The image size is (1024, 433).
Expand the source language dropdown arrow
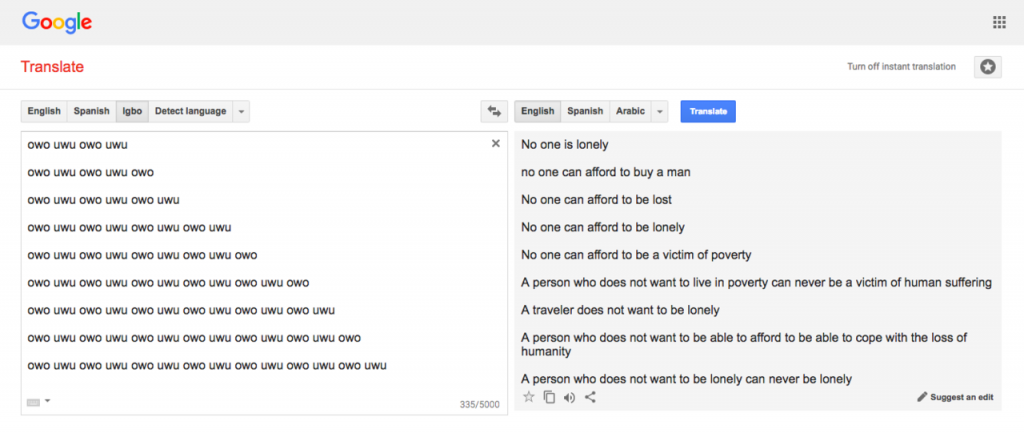[242, 111]
